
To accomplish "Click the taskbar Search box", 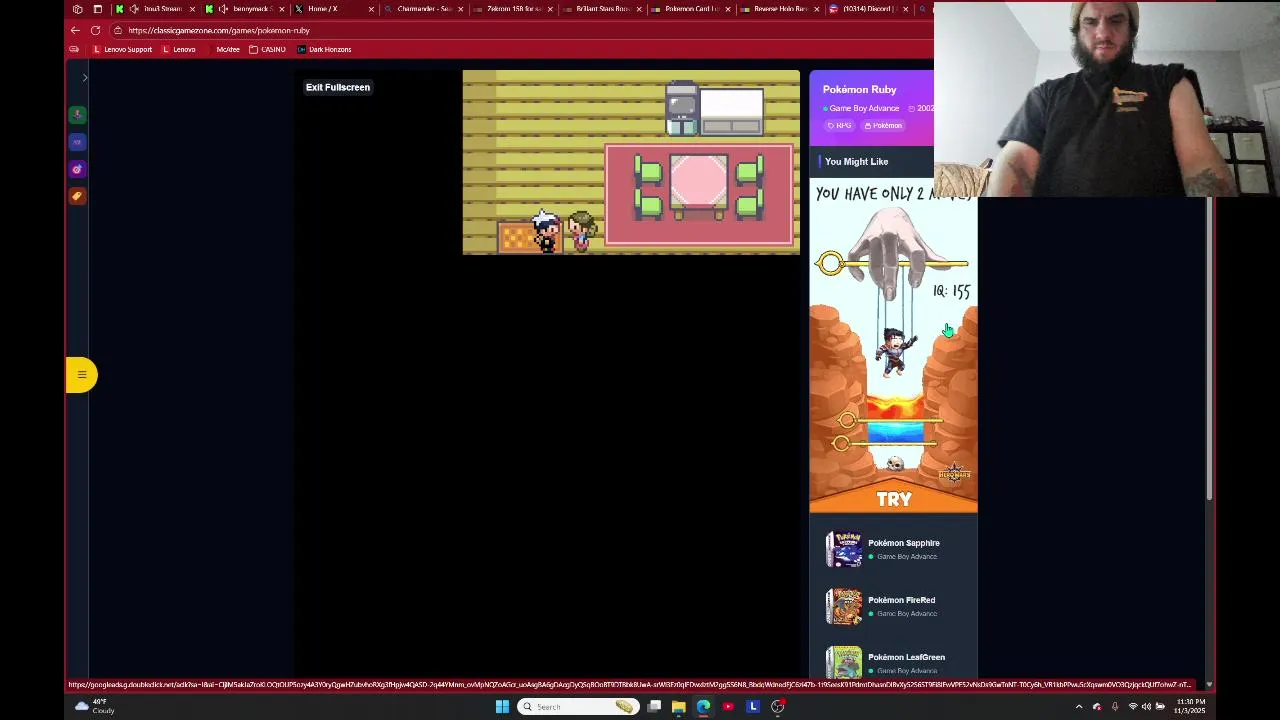I will click(x=578, y=707).
